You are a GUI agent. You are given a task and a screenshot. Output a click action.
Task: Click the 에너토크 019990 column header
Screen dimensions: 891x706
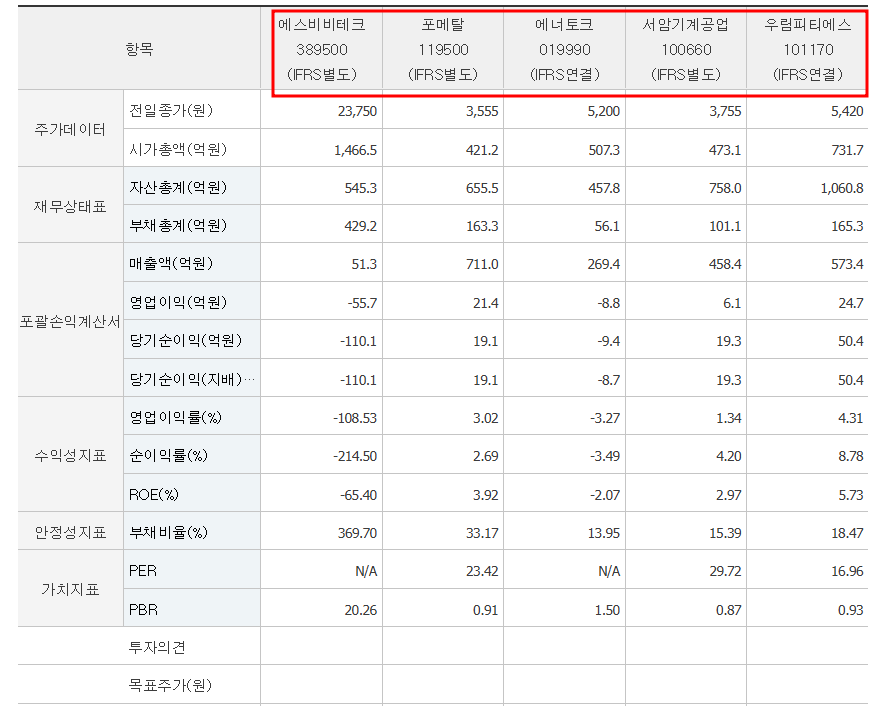tap(565, 49)
